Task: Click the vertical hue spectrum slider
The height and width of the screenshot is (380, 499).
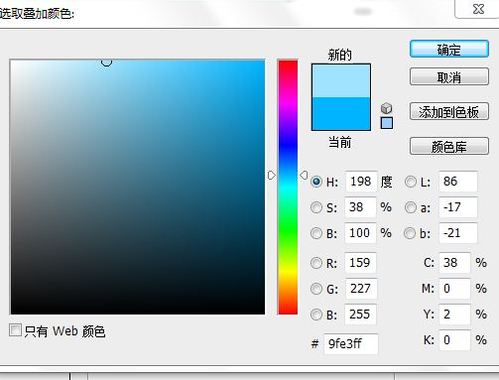Action: (288, 187)
